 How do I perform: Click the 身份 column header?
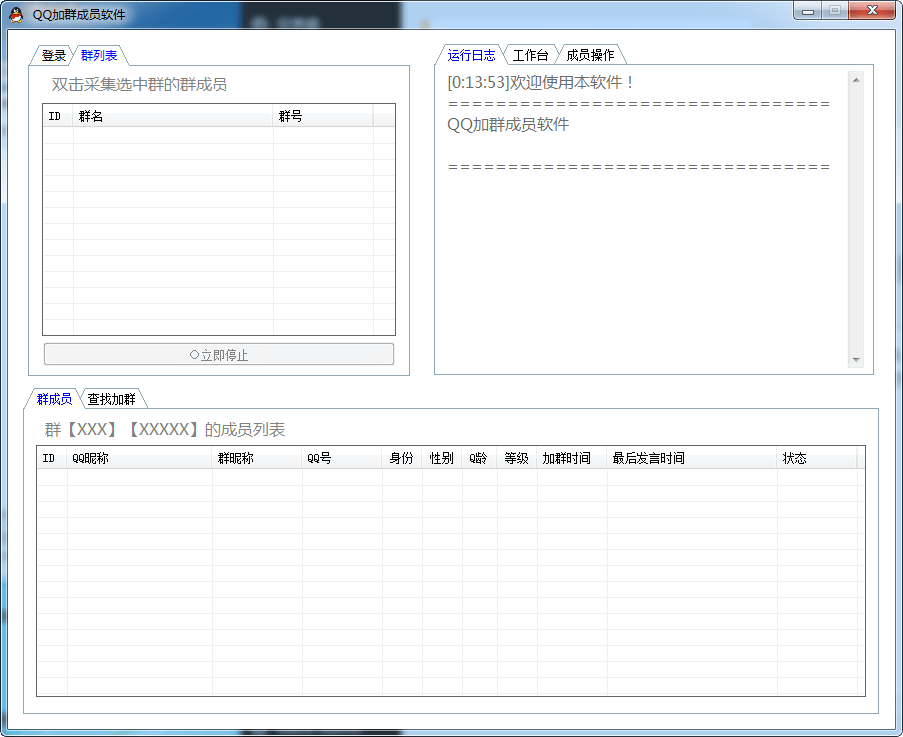pos(402,458)
